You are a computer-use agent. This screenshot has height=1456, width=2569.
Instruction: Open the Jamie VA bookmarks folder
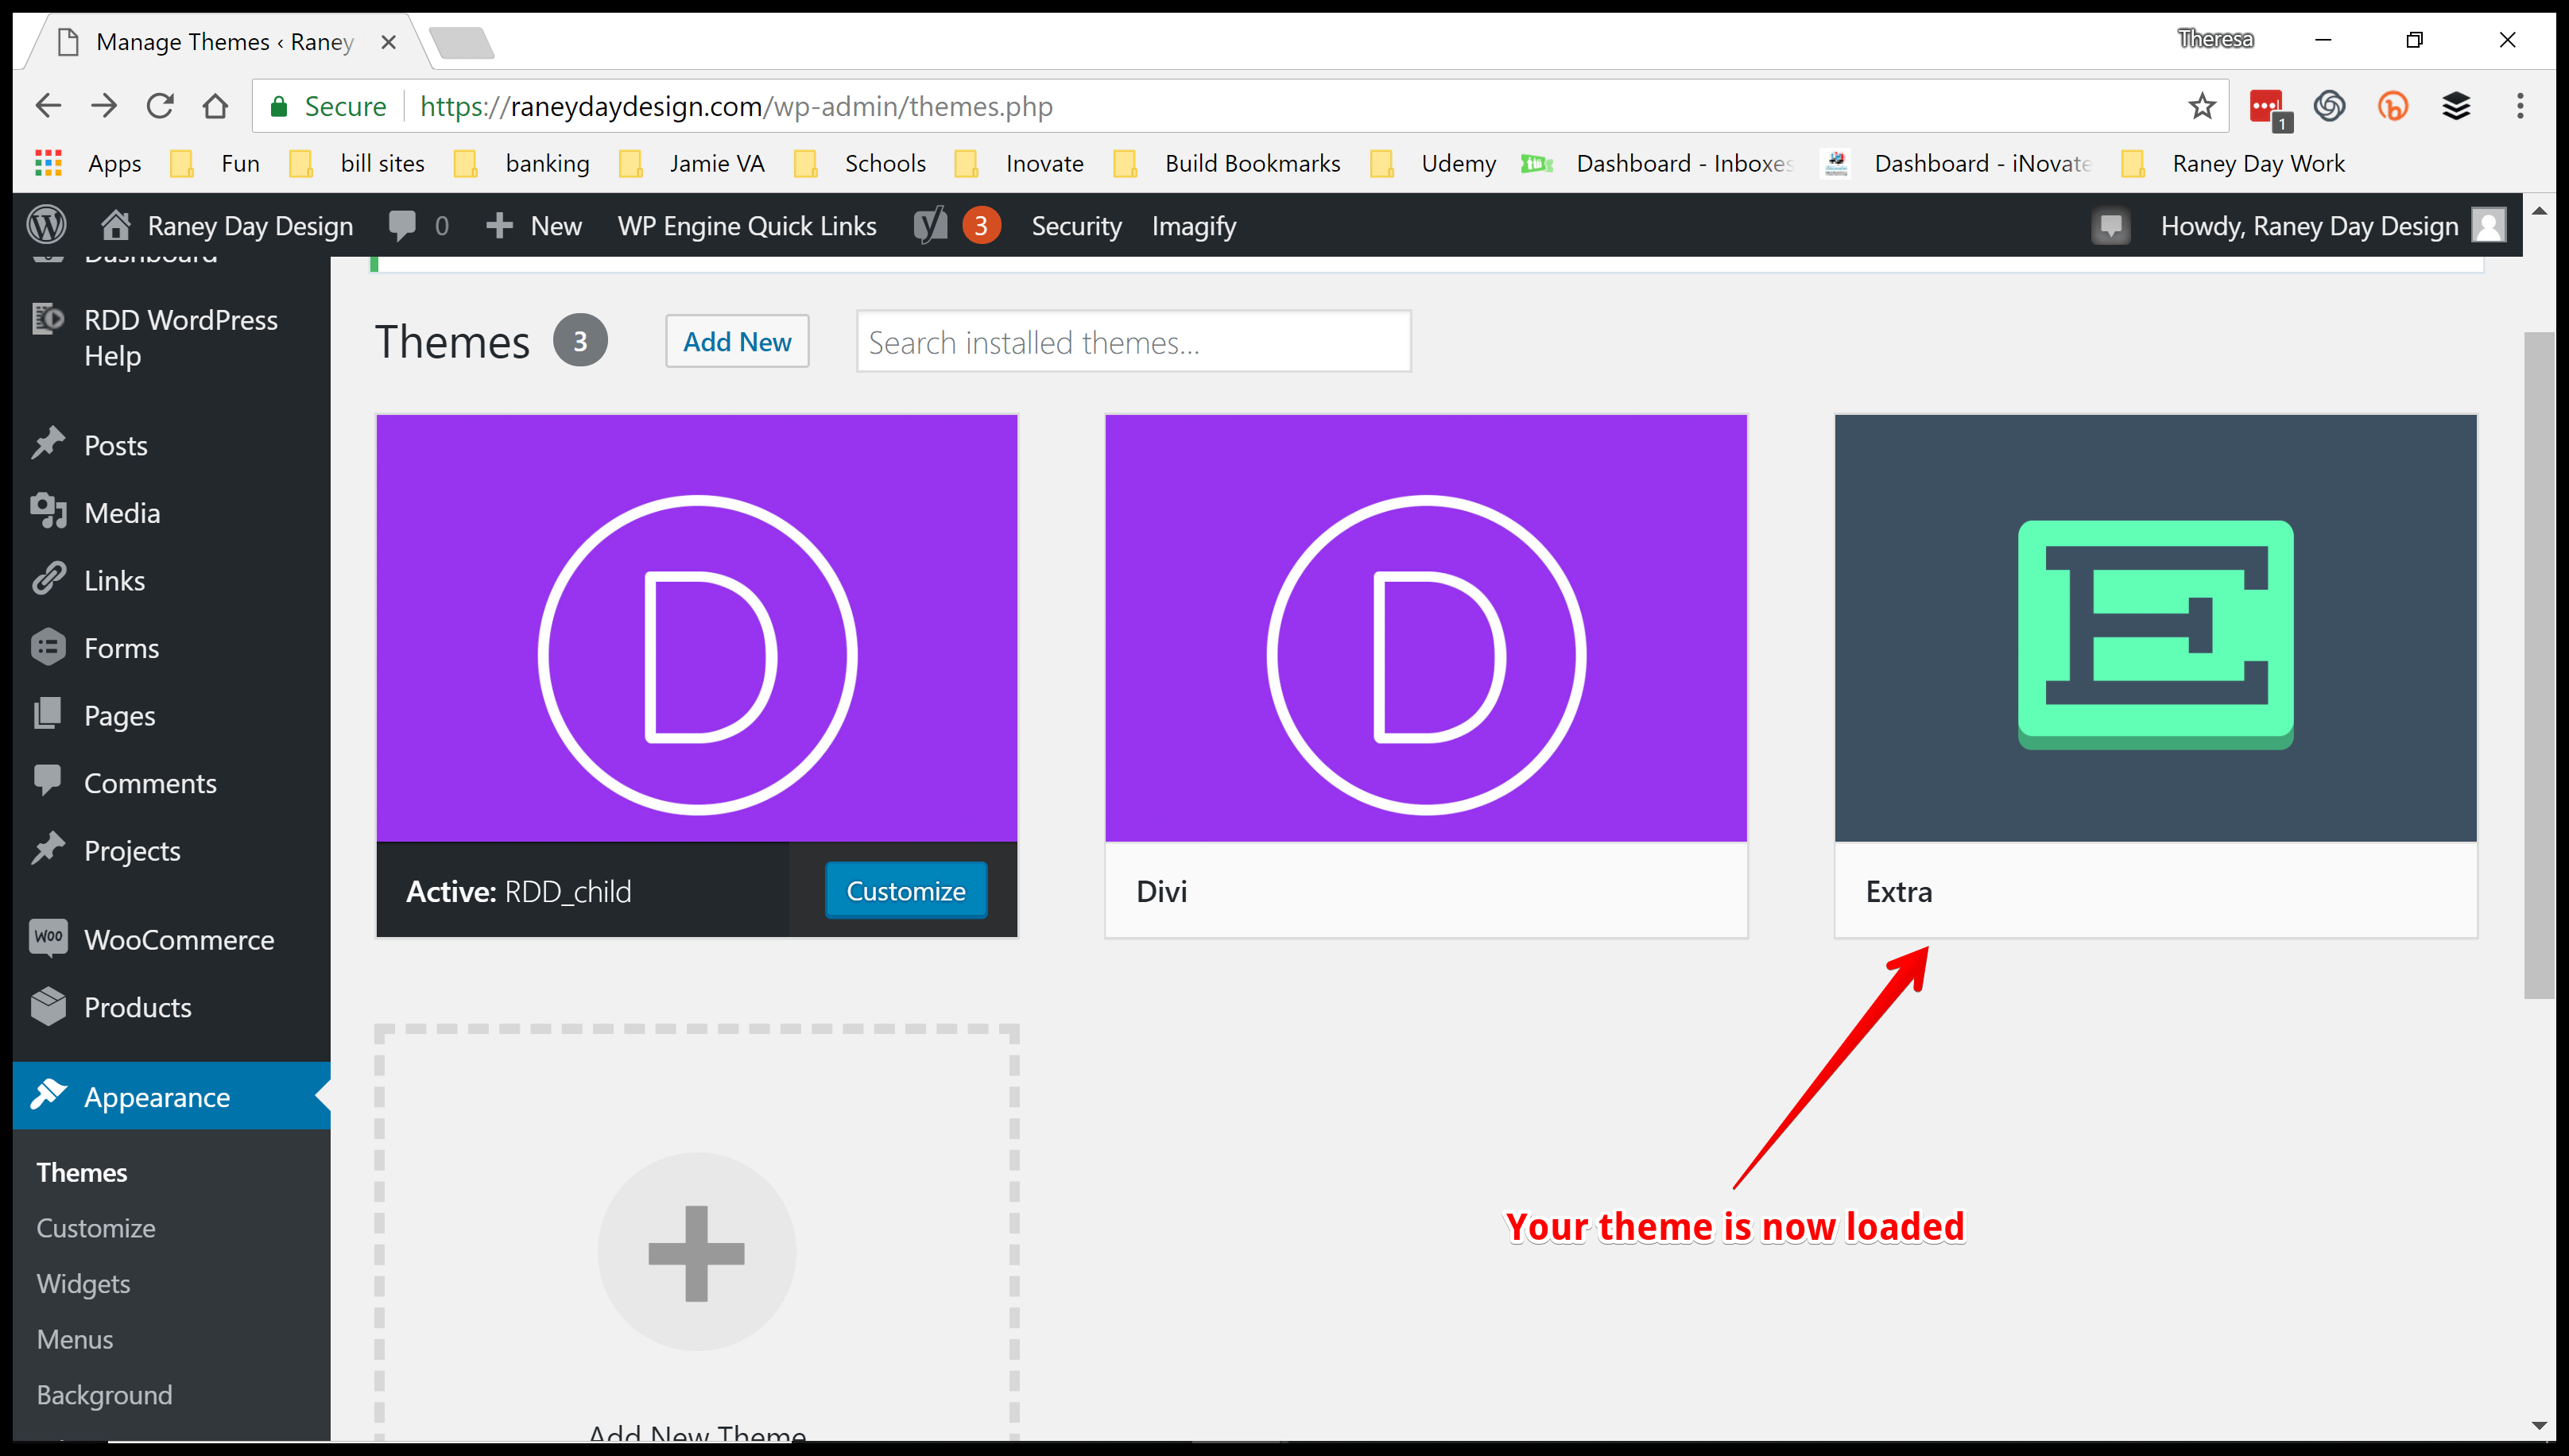[x=691, y=163]
